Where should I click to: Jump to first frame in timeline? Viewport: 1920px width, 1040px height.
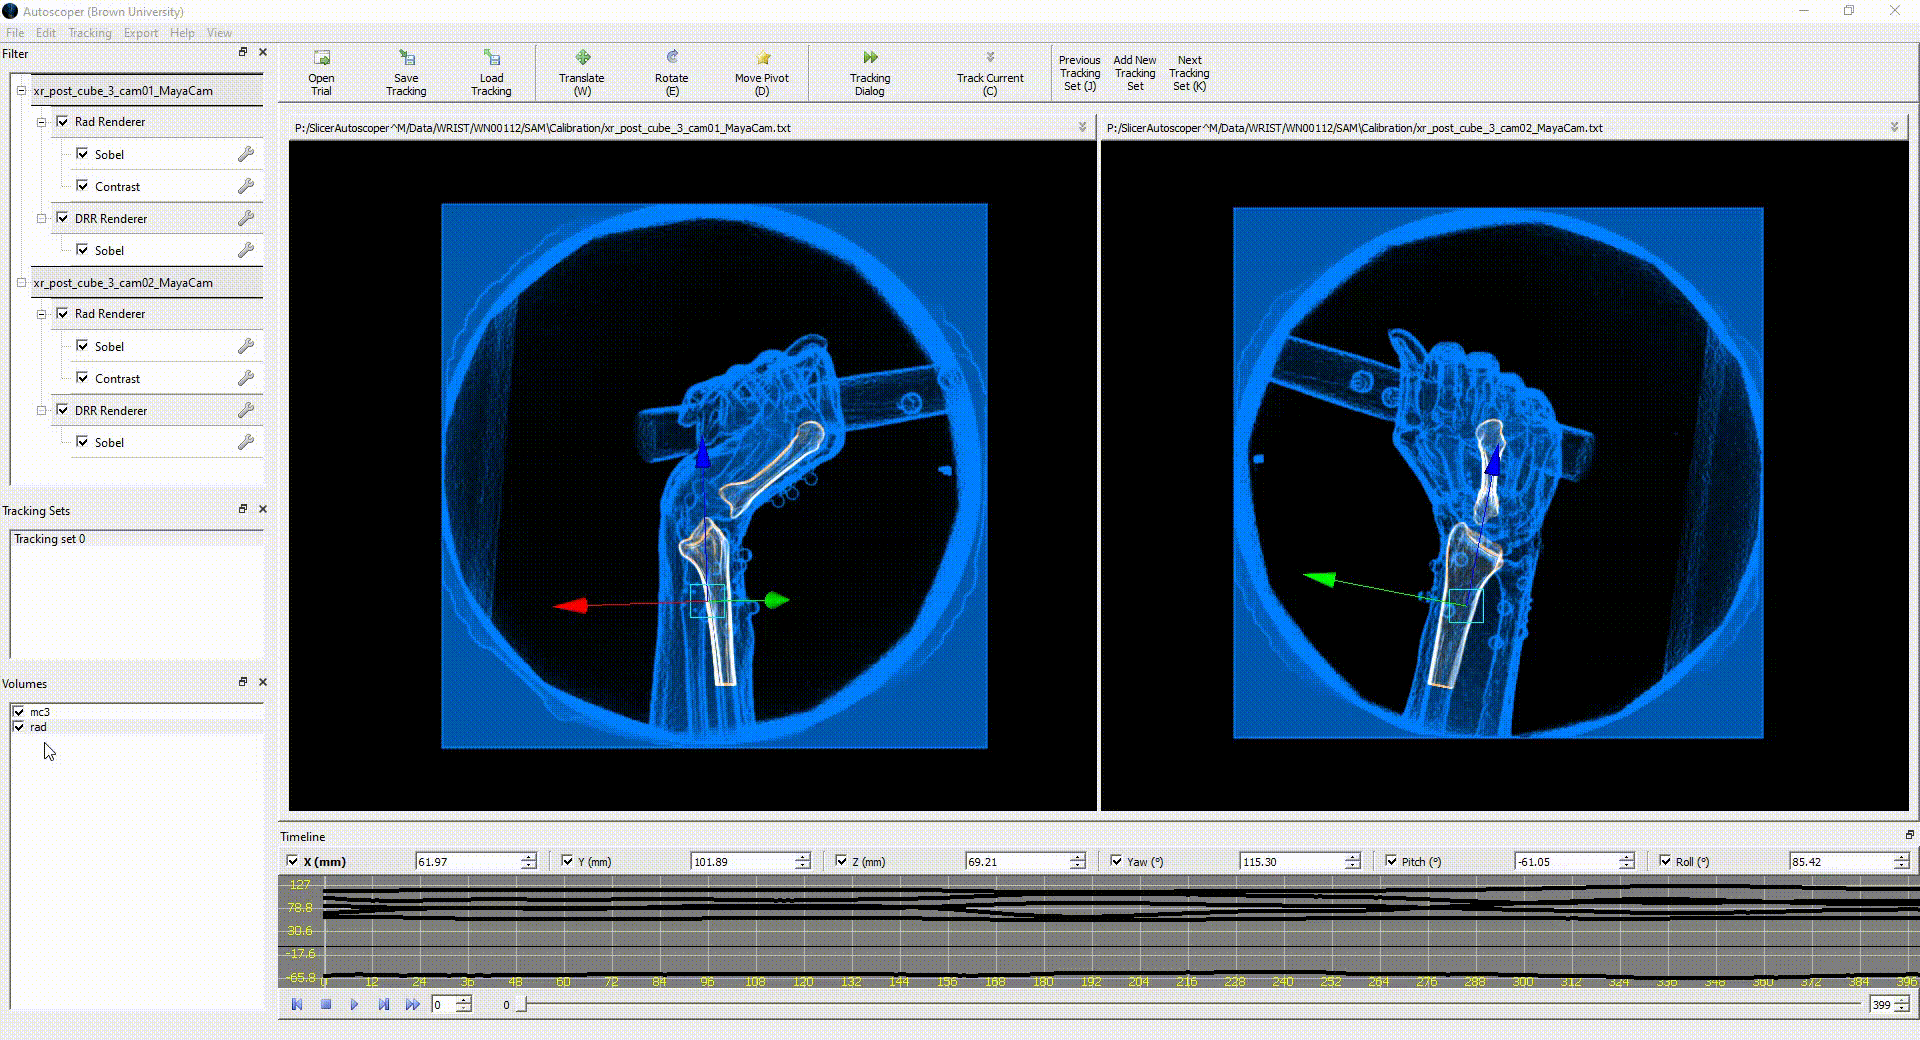click(297, 1004)
